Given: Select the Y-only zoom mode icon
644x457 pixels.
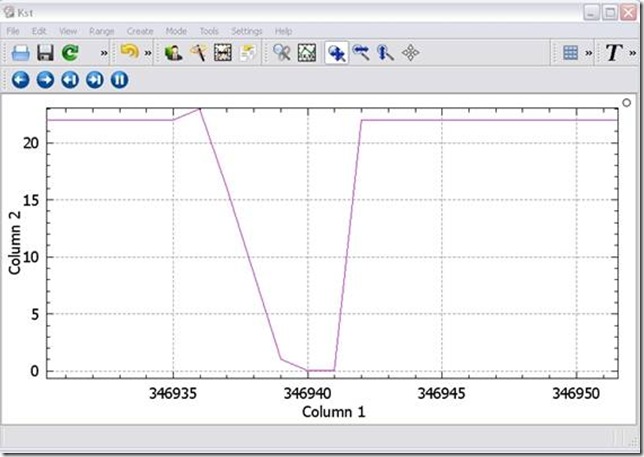Looking at the screenshot, I should [x=385, y=53].
